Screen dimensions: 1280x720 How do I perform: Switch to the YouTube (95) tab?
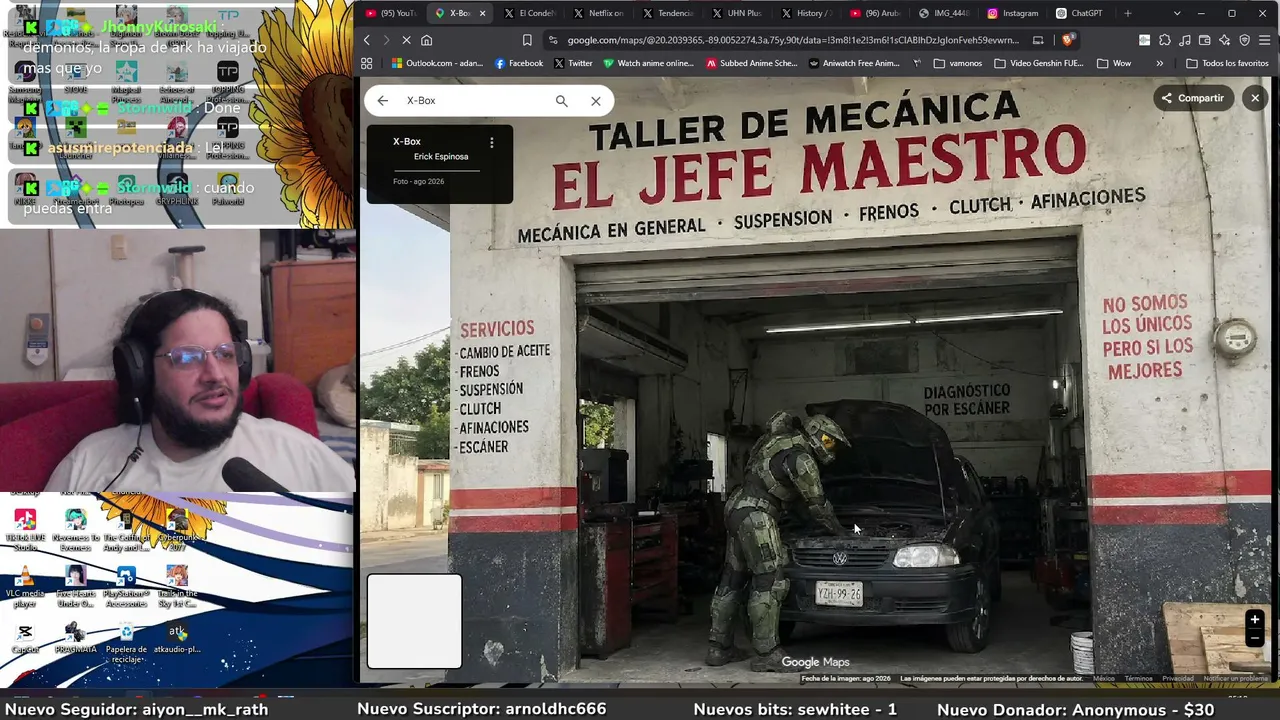[391, 13]
